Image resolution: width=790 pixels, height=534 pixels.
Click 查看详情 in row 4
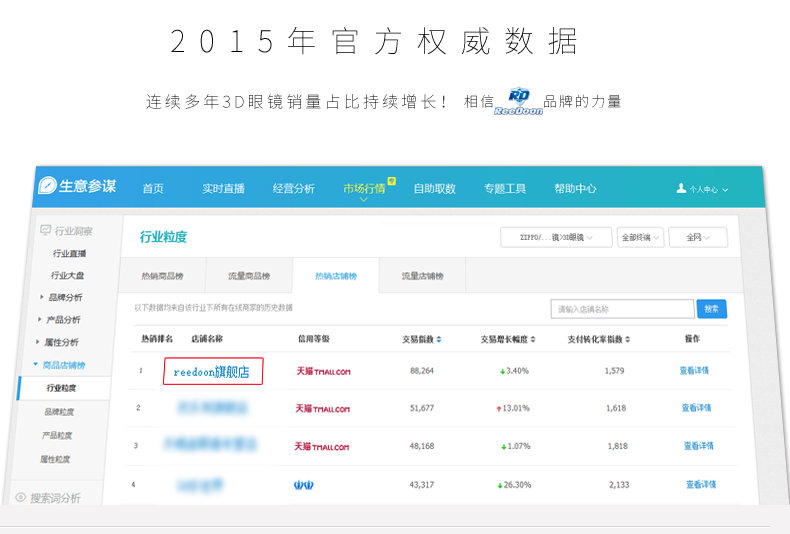click(x=701, y=485)
